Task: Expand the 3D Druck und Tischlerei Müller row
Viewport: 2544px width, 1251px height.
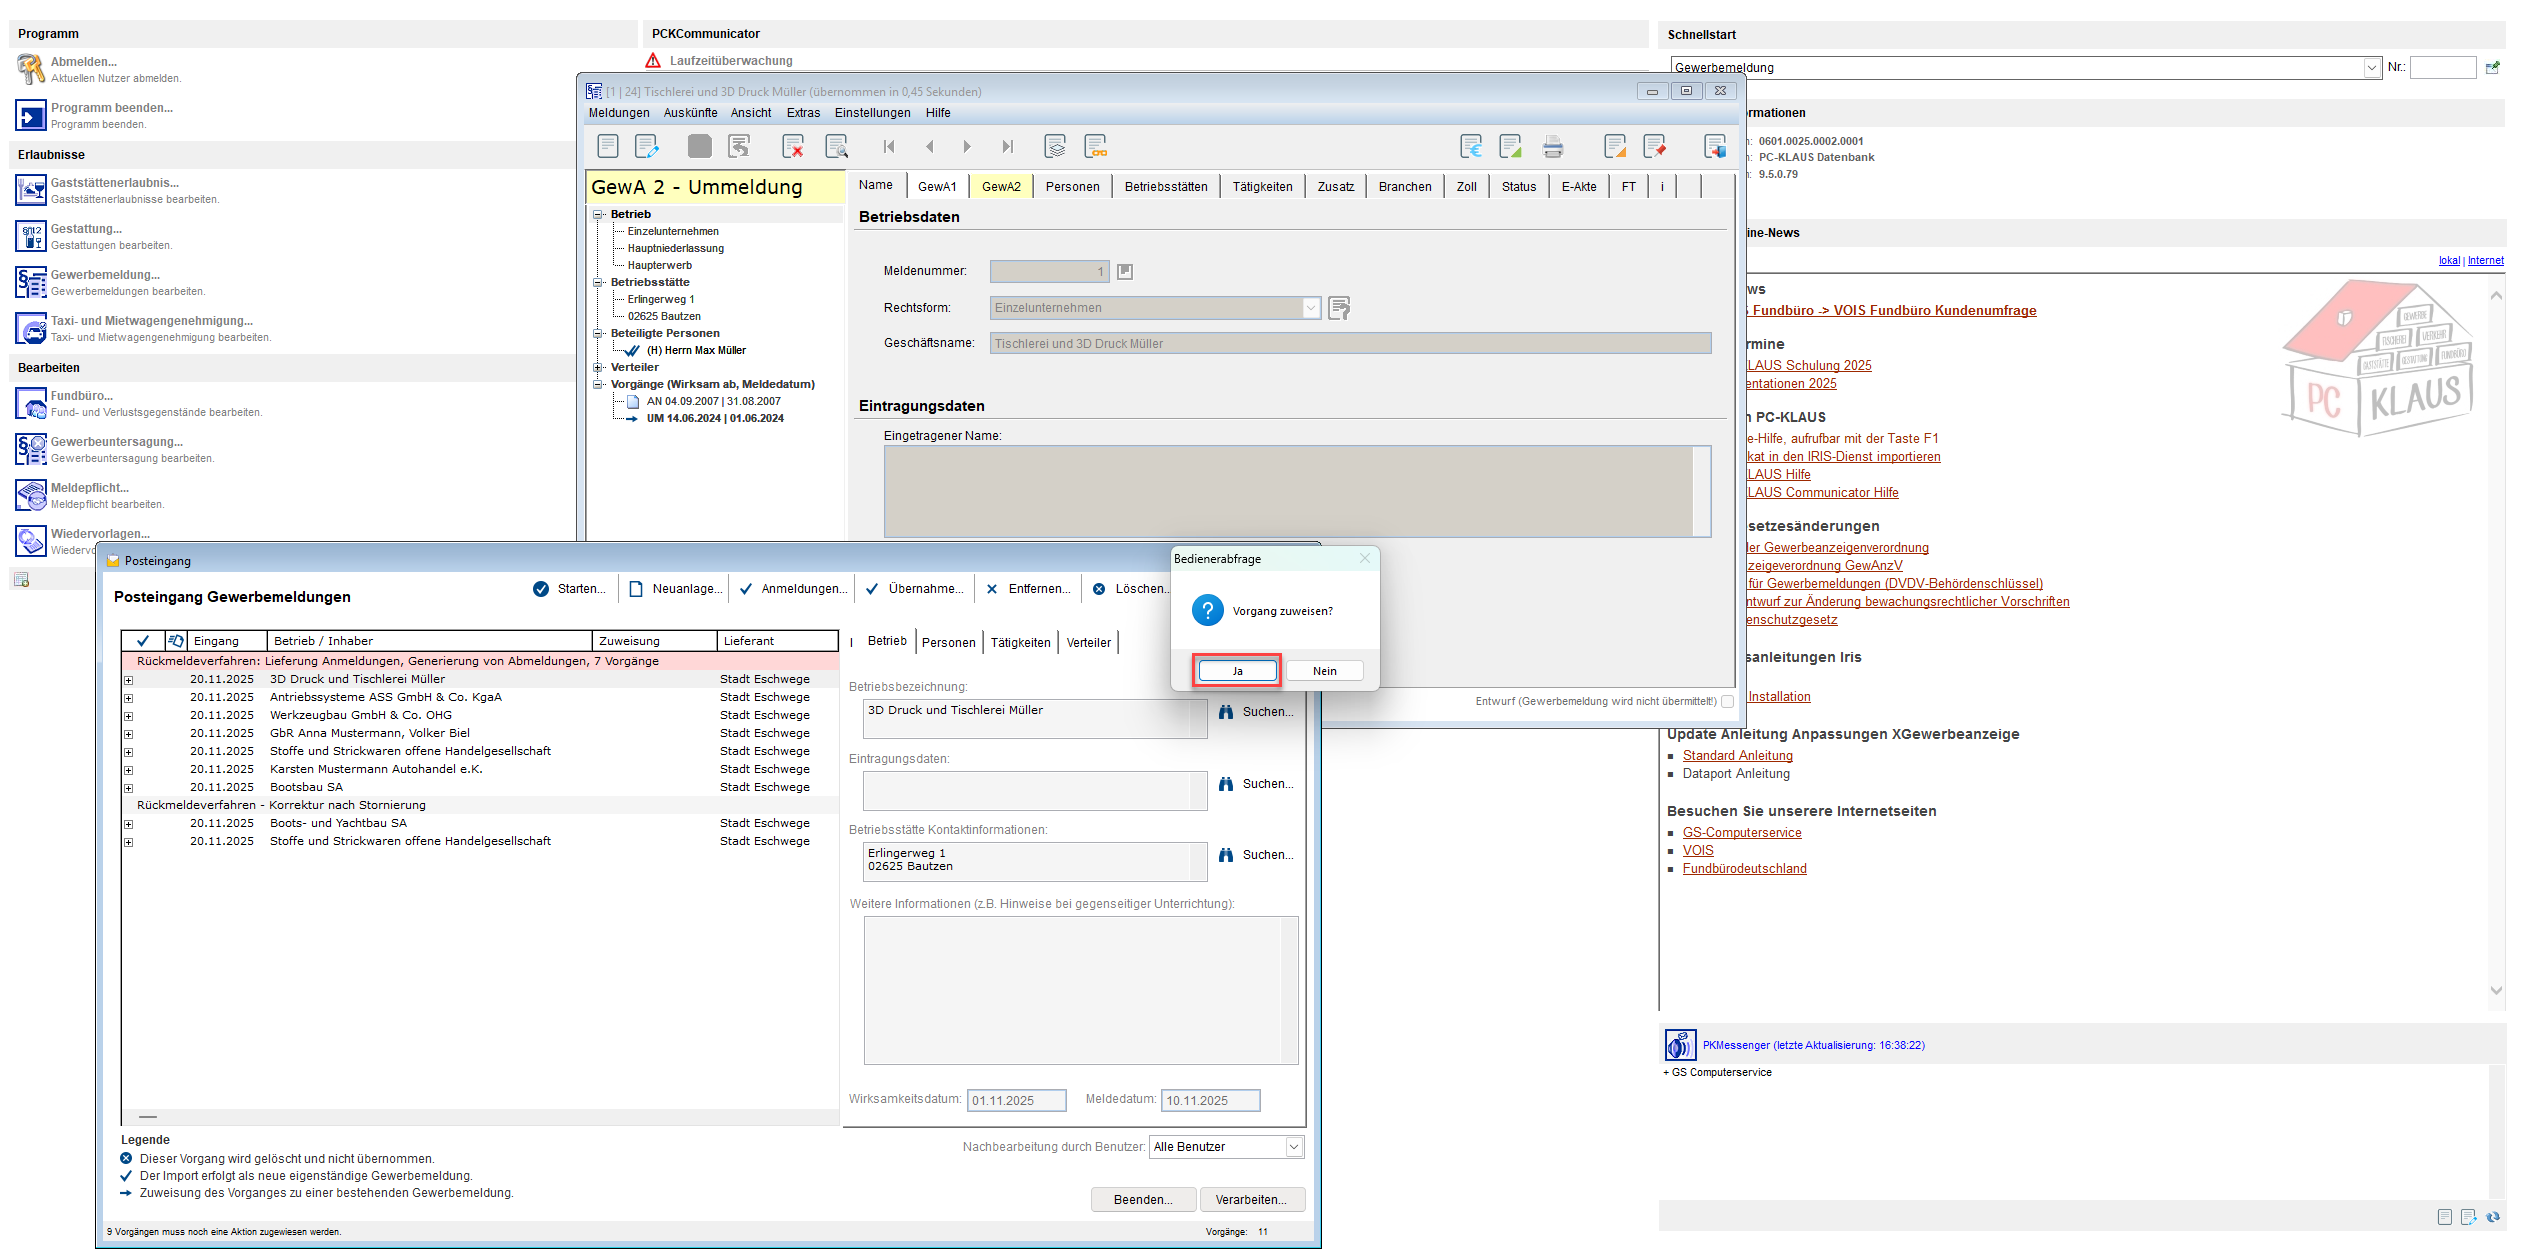Action: pyautogui.click(x=128, y=680)
